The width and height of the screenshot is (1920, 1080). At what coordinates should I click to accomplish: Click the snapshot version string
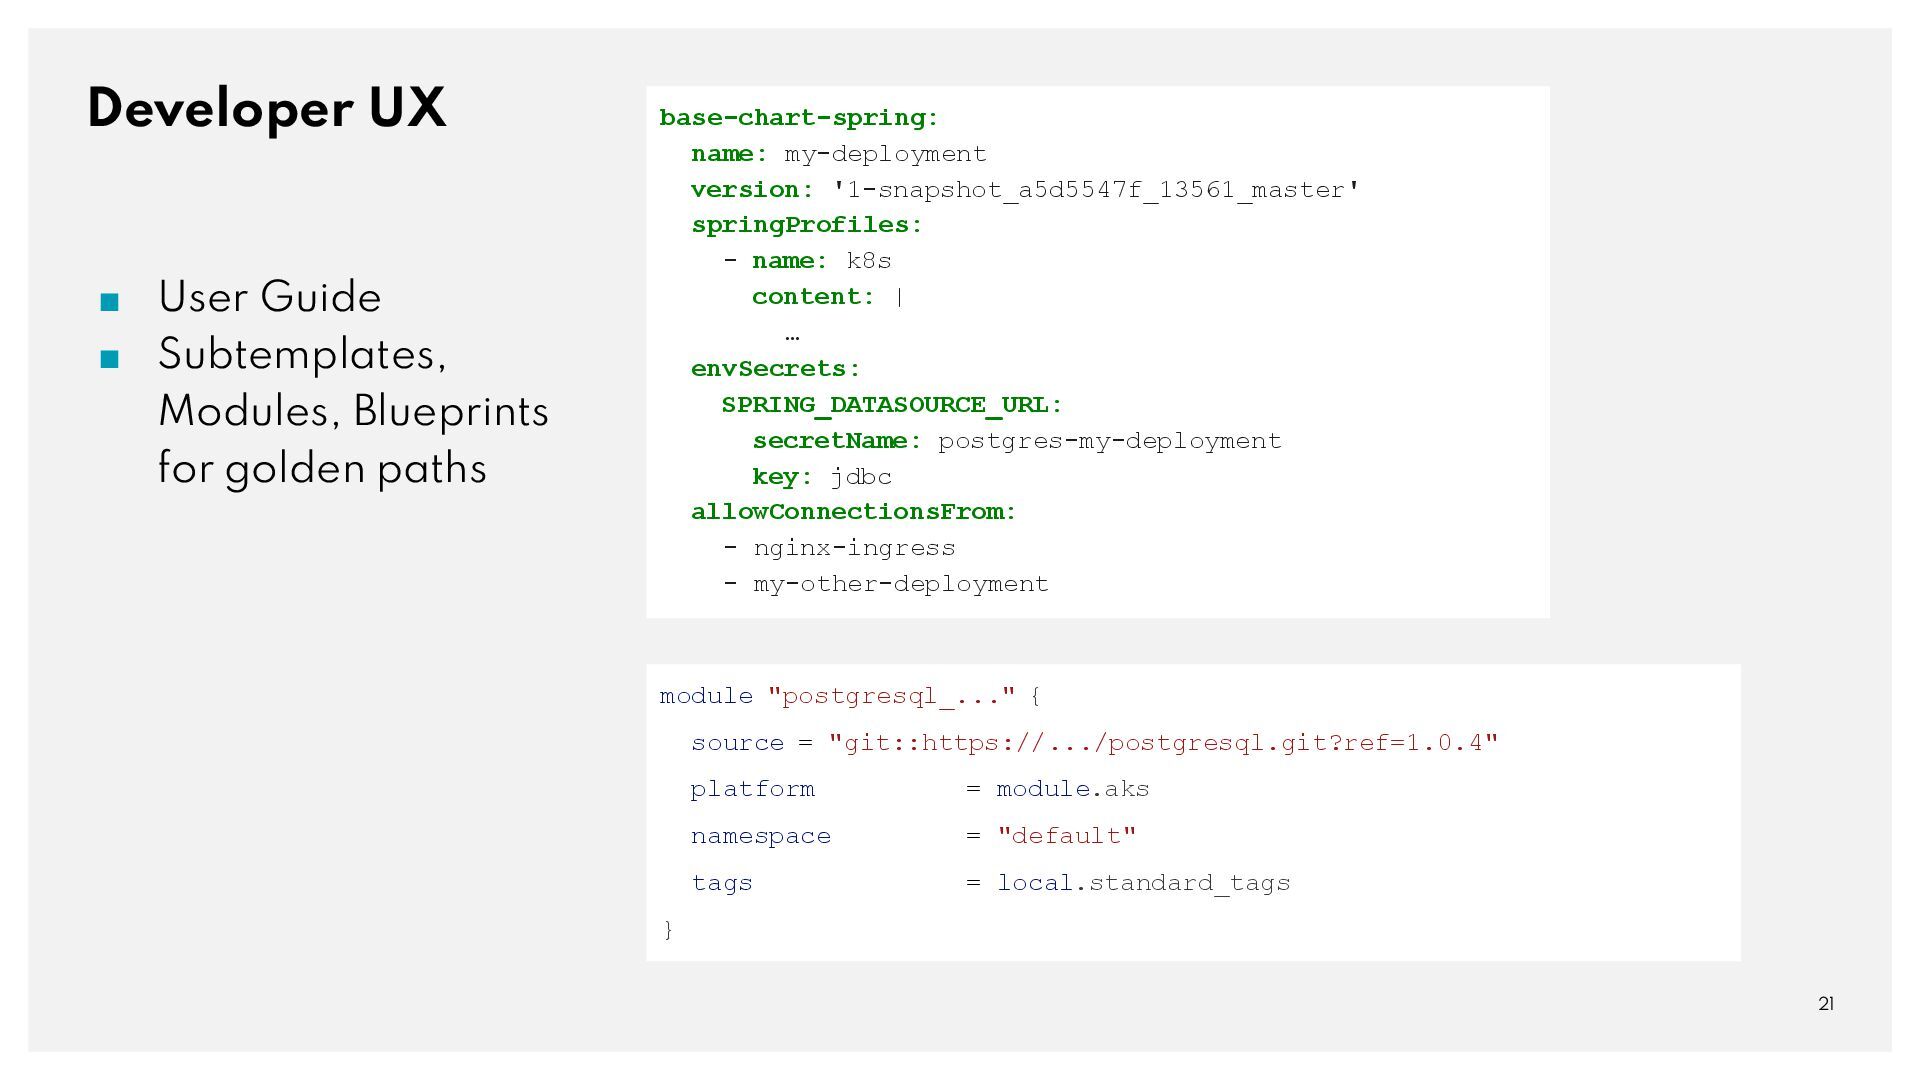(x=1096, y=190)
